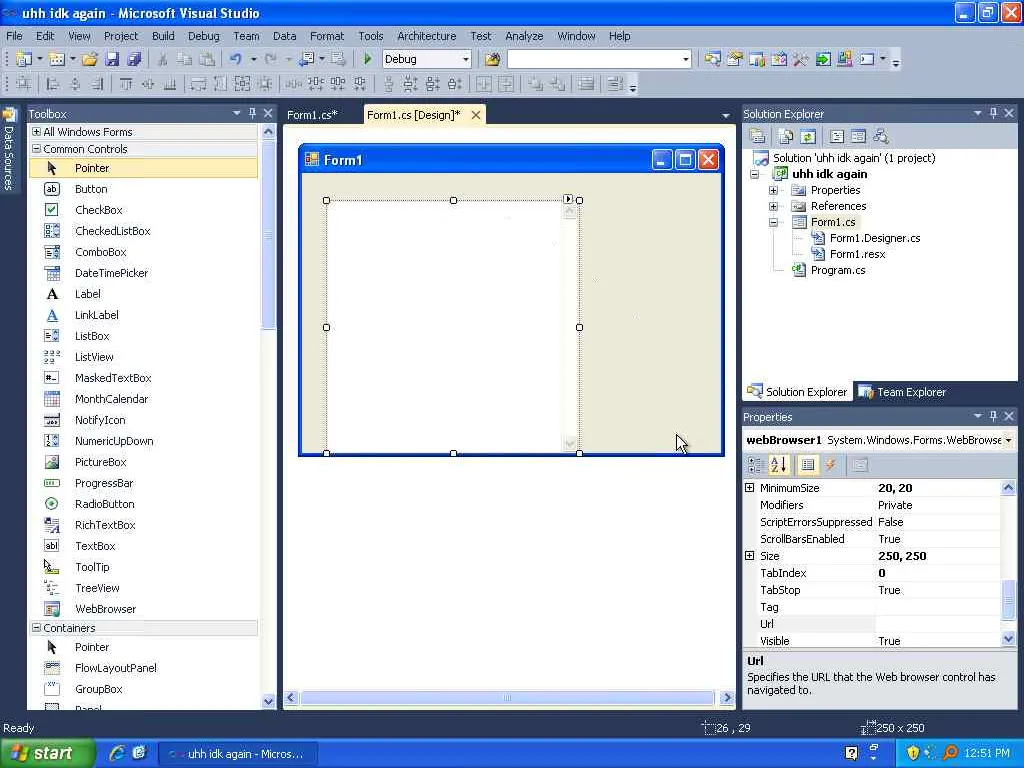Collapse the Containers toolbox group
The width and height of the screenshot is (1024, 768).
pyautogui.click(x=37, y=628)
